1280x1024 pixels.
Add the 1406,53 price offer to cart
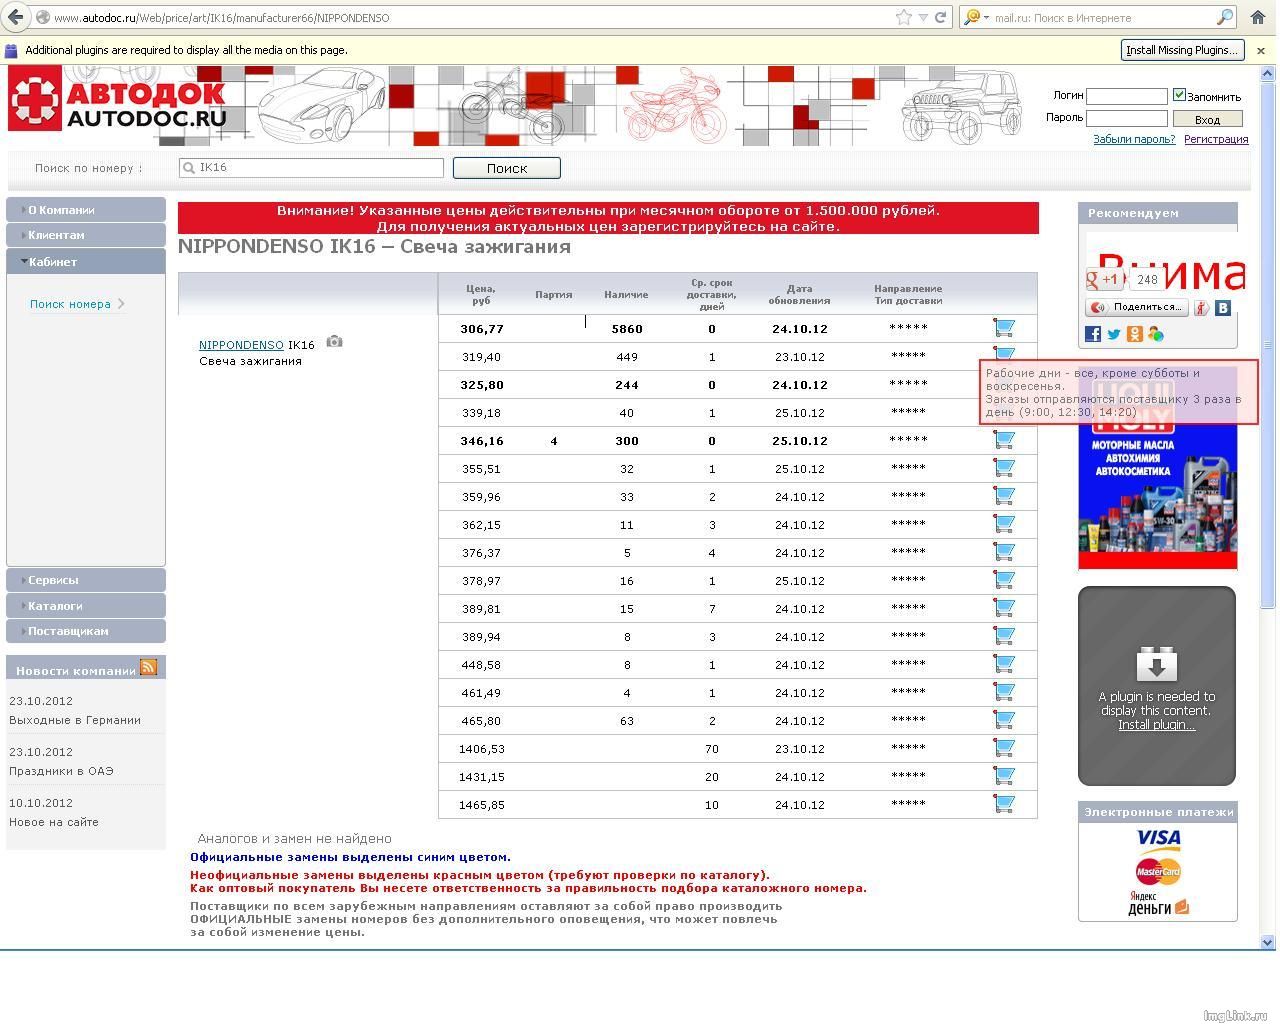(x=1004, y=748)
